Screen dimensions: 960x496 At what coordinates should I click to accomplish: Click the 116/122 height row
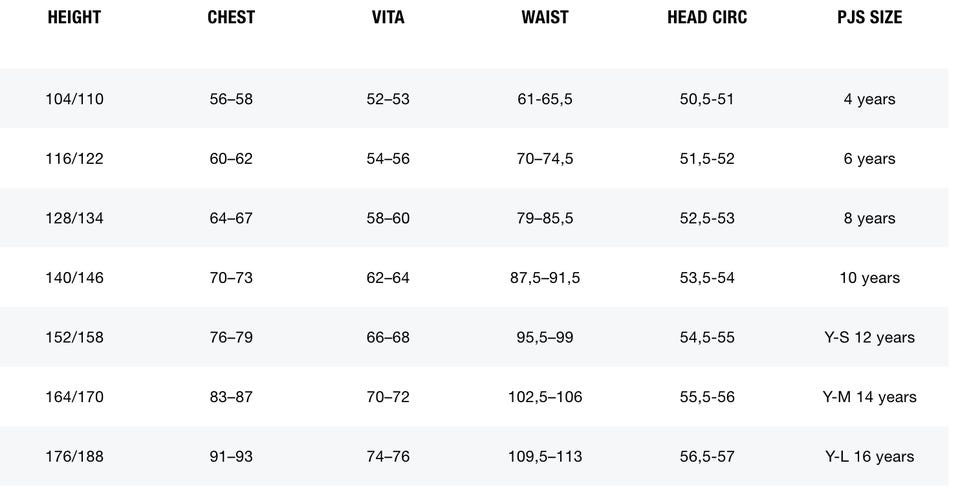point(74,159)
